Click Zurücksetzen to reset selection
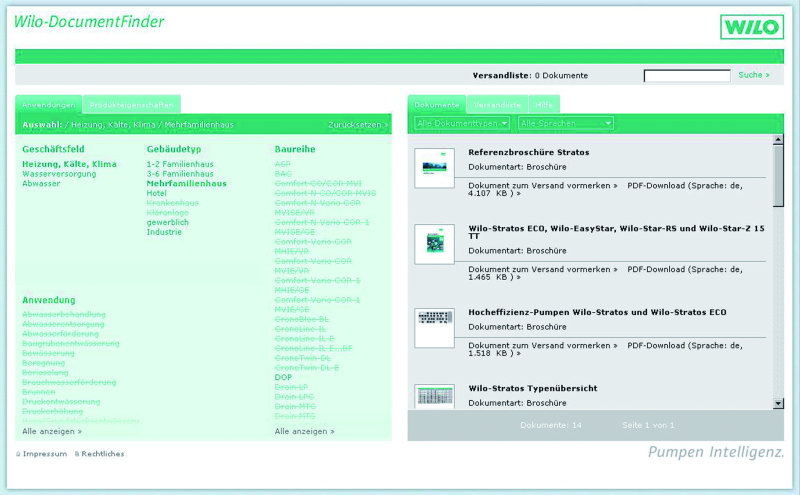Viewport: 800px width, 495px height. coord(358,125)
